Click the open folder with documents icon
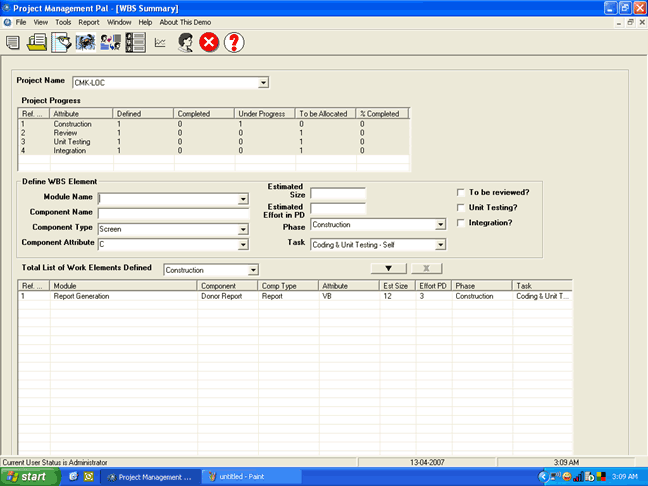648x486 pixels. [37, 42]
